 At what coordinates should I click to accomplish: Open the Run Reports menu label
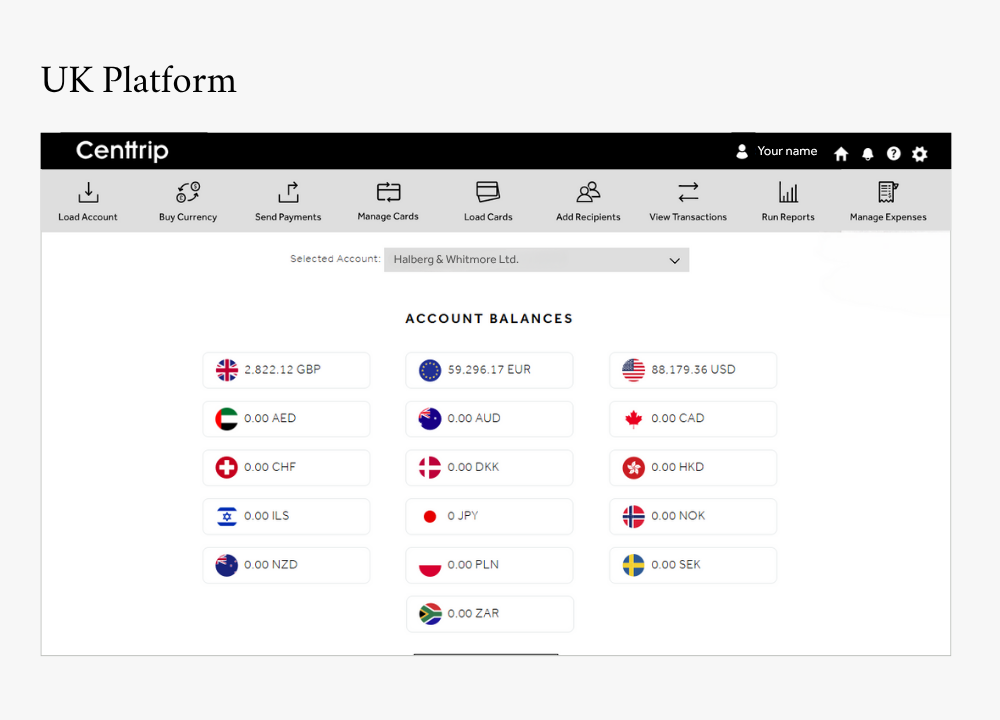(x=788, y=217)
